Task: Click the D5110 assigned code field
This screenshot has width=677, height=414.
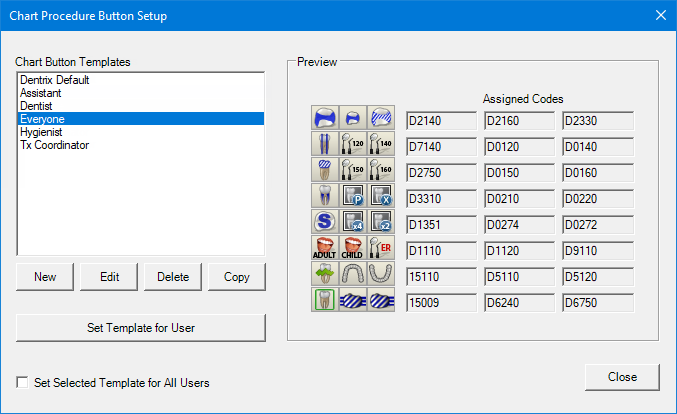Action: (x=519, y=277)
